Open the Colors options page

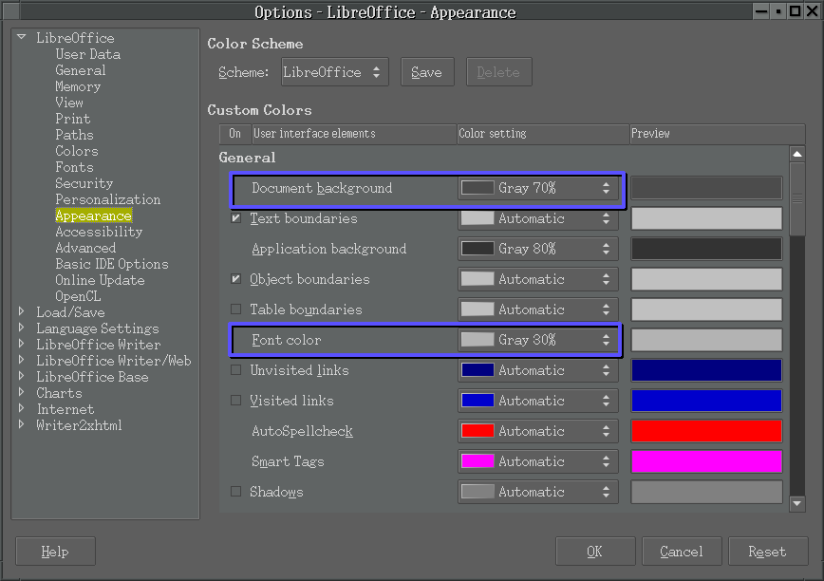(x=76, y=151)
